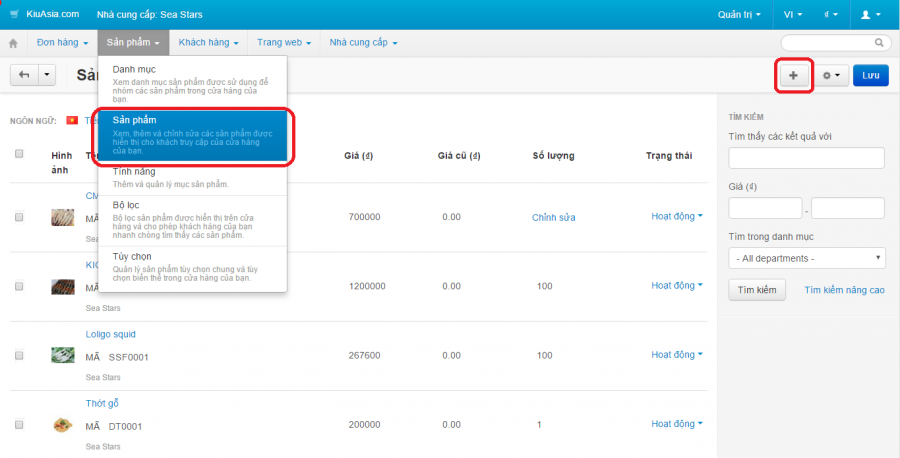Screen dimensions: 900x458
Task: Check the Loligo squid row checkbox
Action: click(19, 356)
